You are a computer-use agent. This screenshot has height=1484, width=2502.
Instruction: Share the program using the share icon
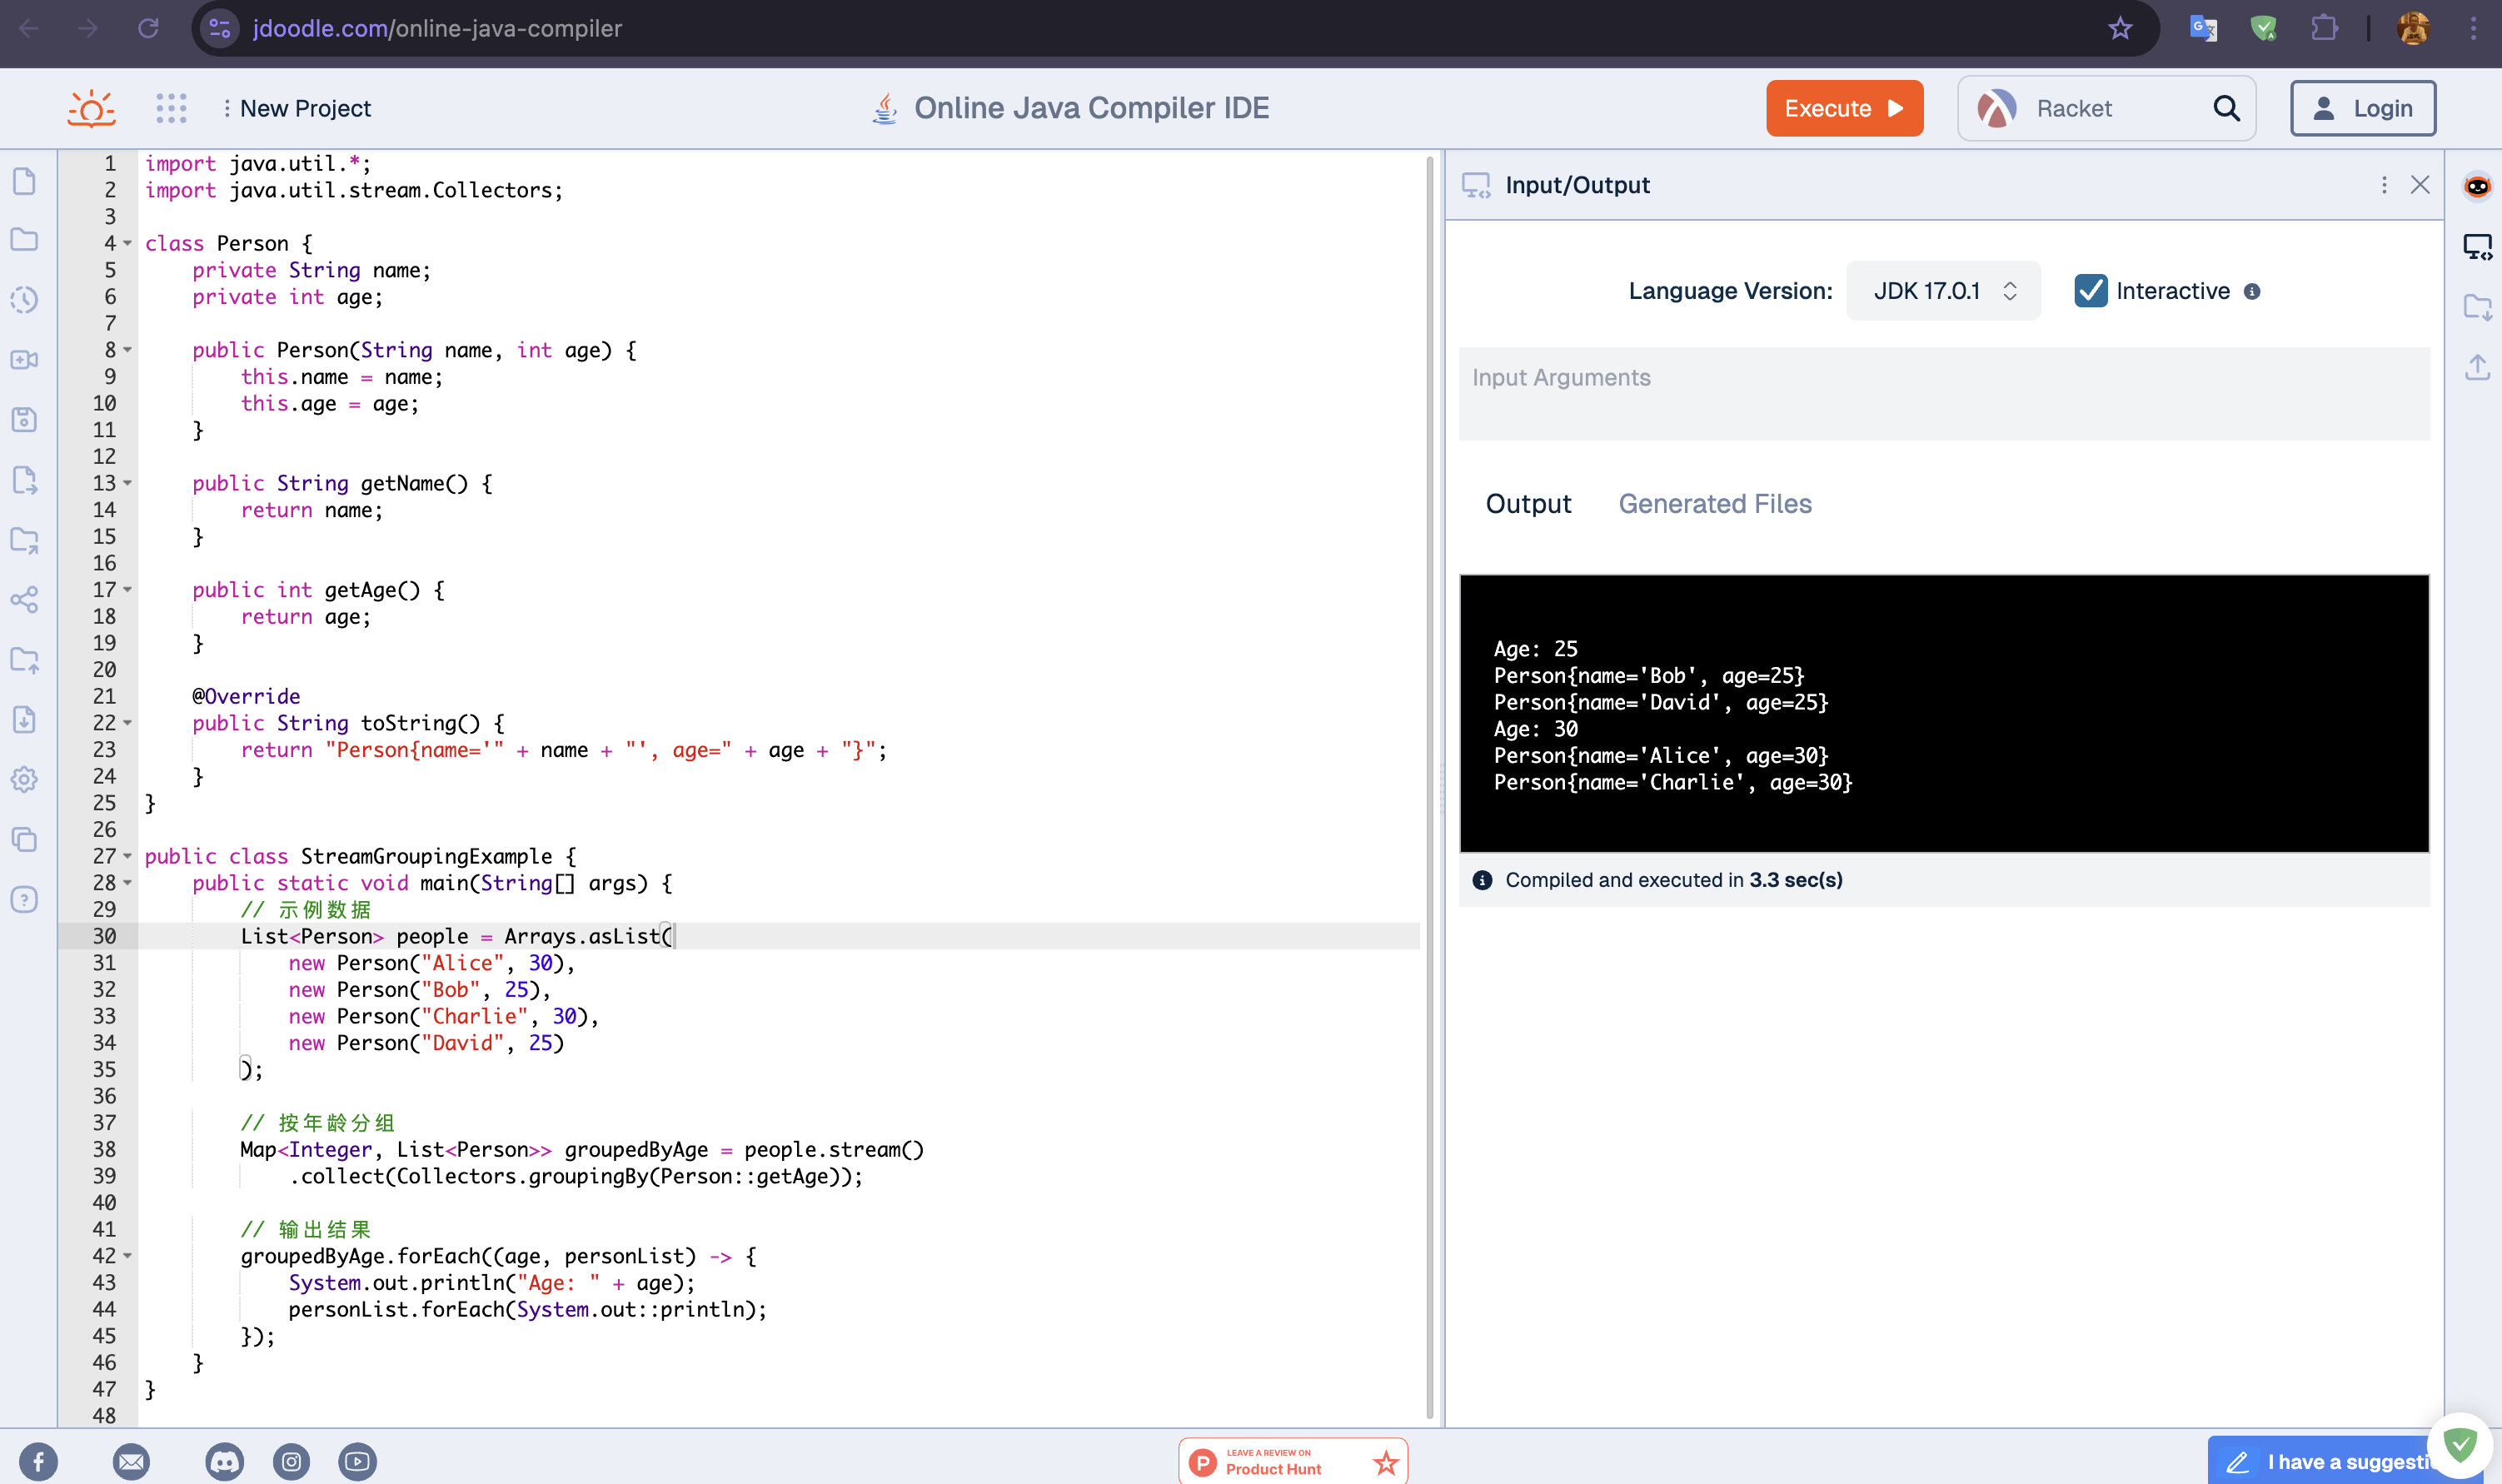(25, 600)
